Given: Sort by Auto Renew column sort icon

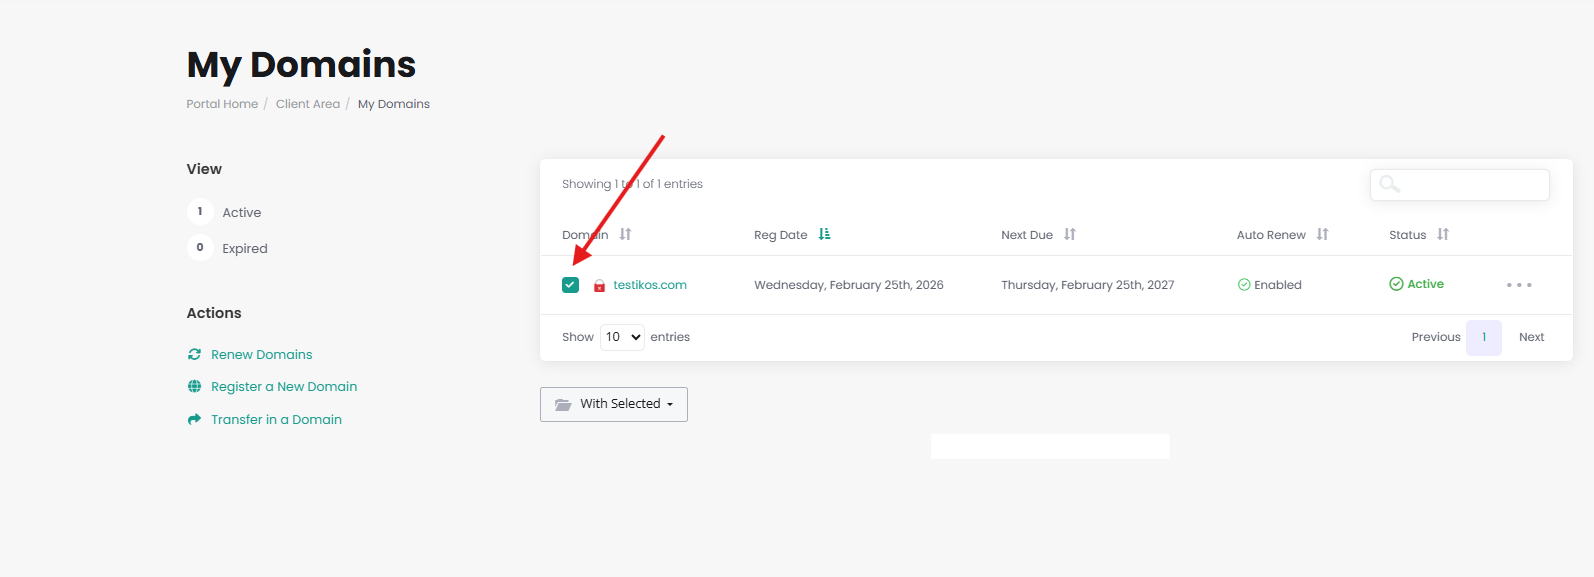Looking at the screenshot, I should [x=1322, y=234].
